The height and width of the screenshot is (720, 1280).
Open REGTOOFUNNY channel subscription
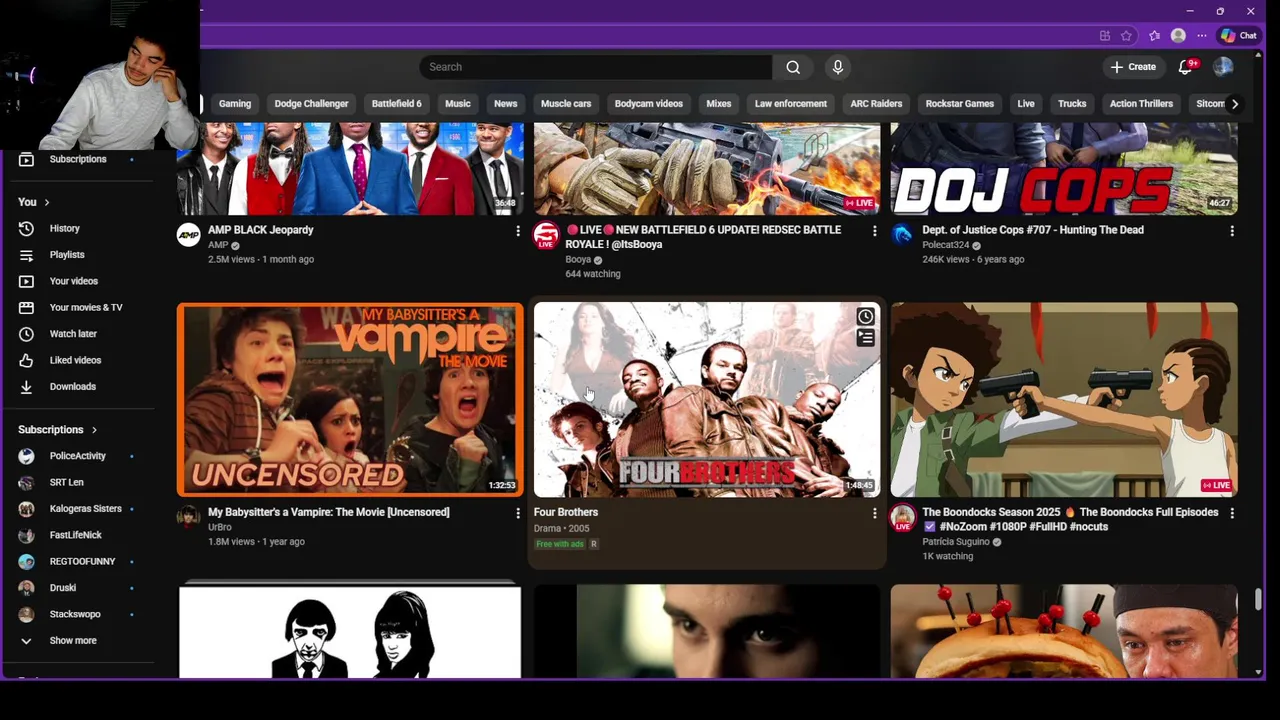click(82, 561)
